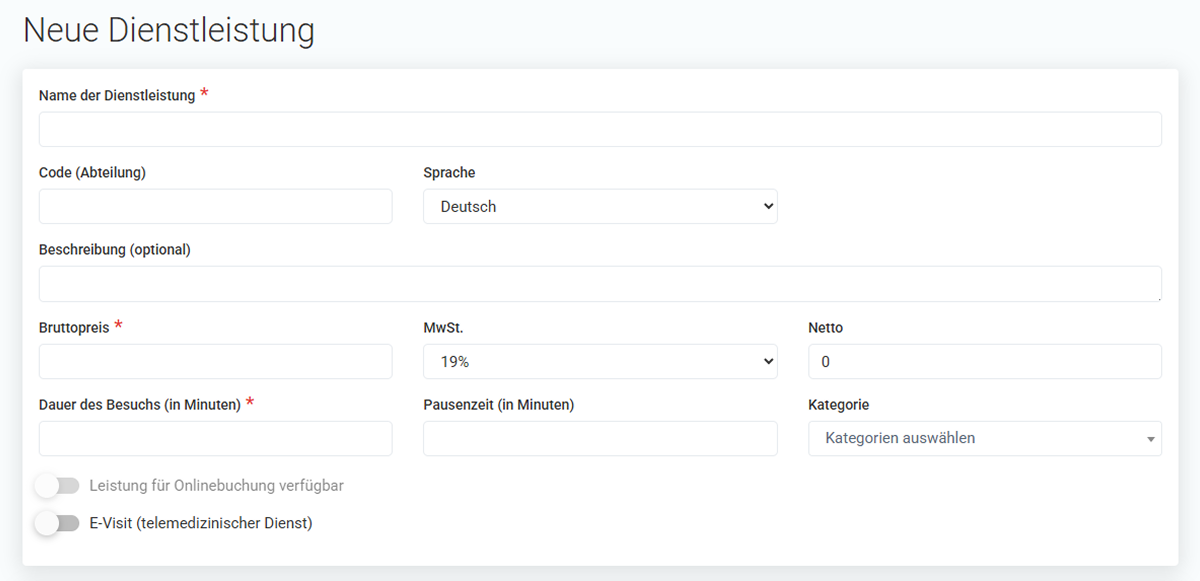Toggle the Leistung für Onlinebuchung verfügbar switch

point(57,486)
